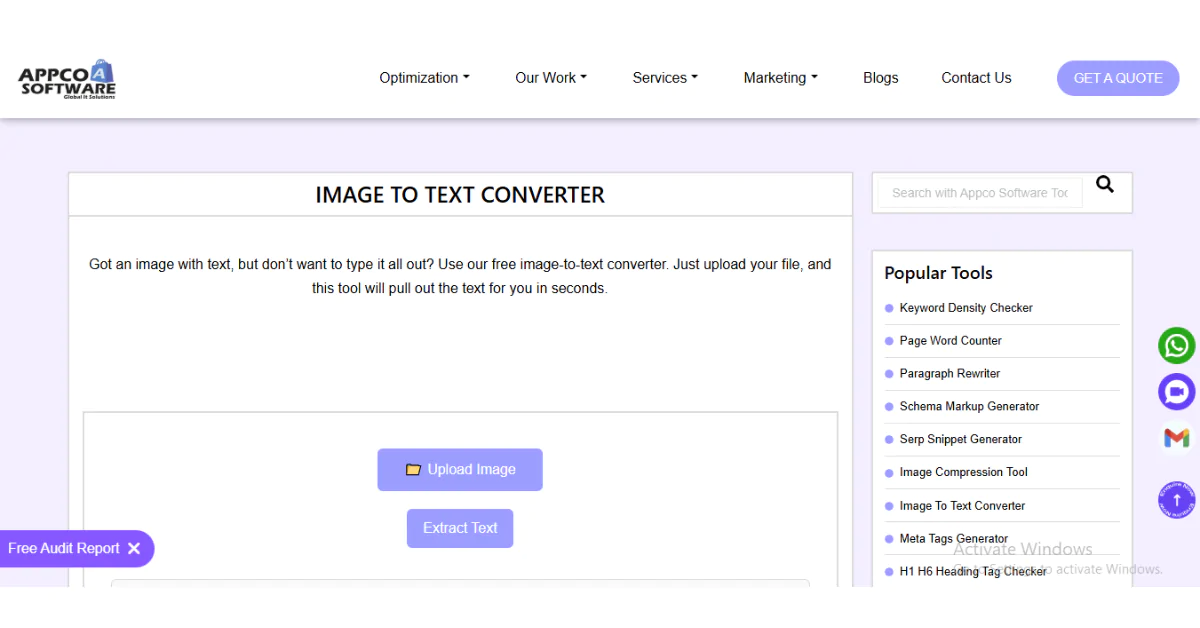1200x628 pixels.
Task: Click the folder icon inside Upload Image button
Action: point(414,469)
